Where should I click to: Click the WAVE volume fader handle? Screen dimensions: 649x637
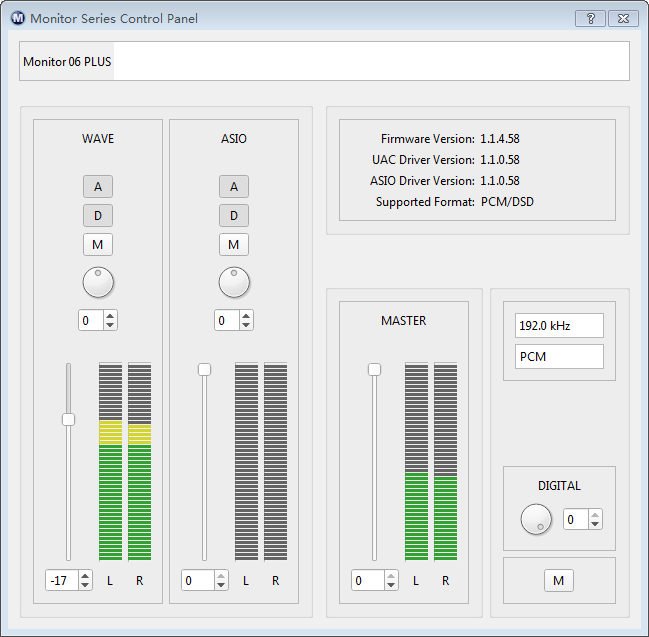[x=68, y=419]
